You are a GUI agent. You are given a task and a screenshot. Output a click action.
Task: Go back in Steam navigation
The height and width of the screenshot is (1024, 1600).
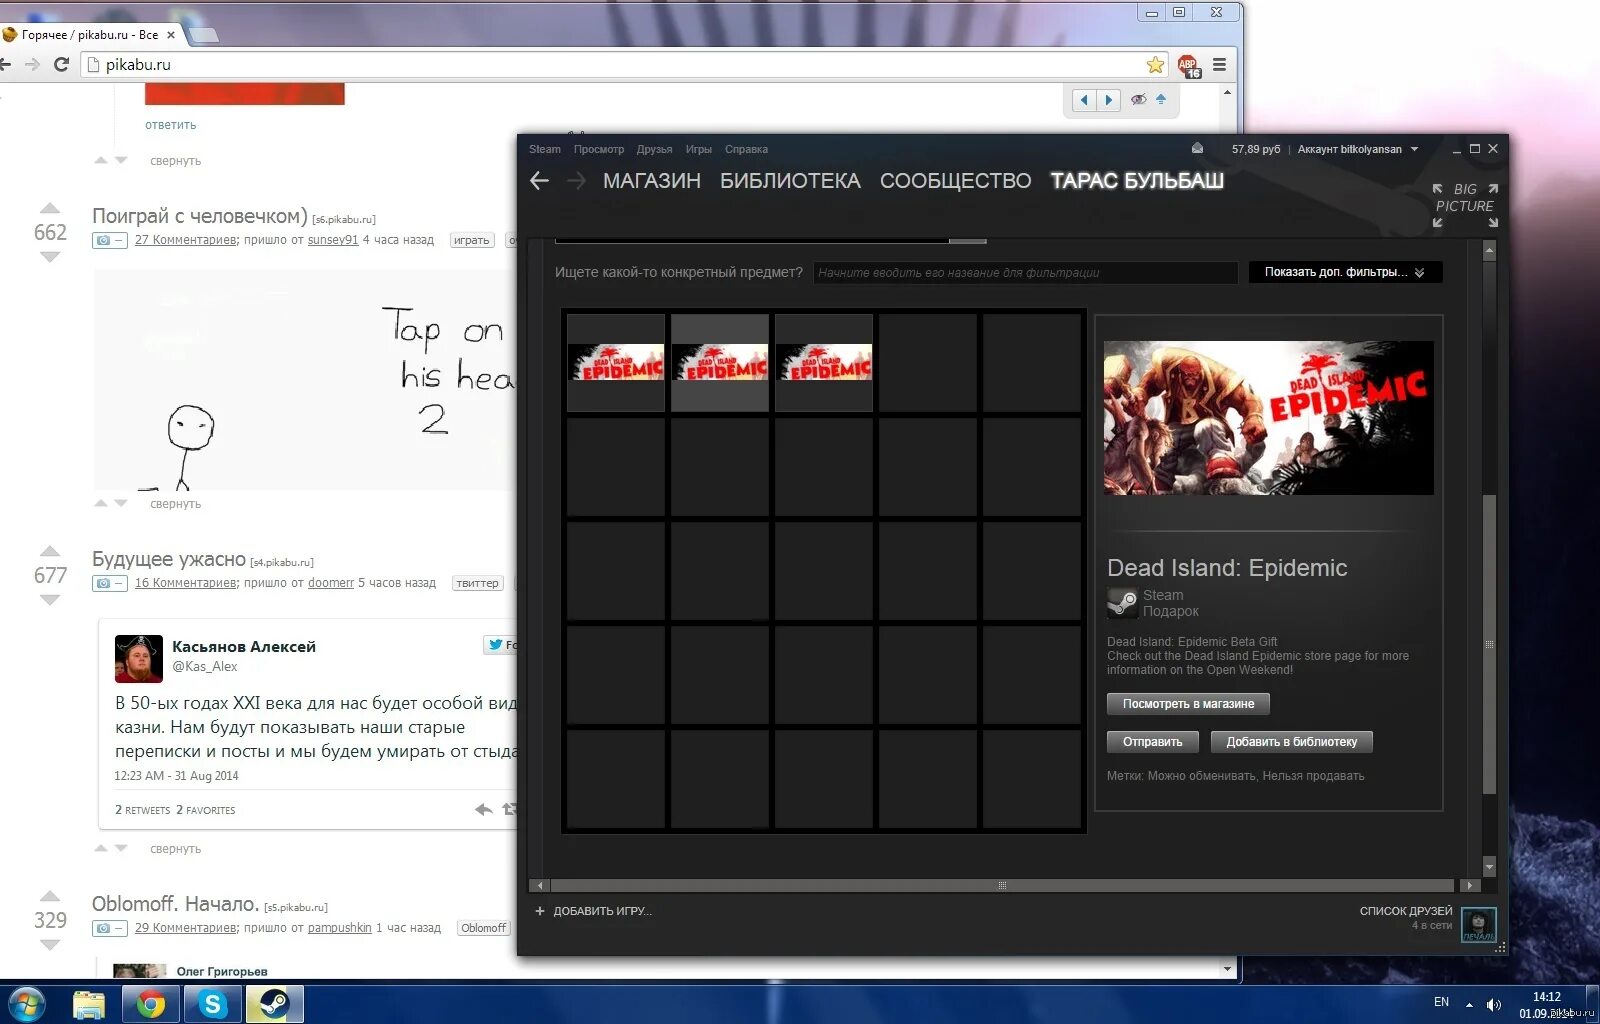pos(540,181)
